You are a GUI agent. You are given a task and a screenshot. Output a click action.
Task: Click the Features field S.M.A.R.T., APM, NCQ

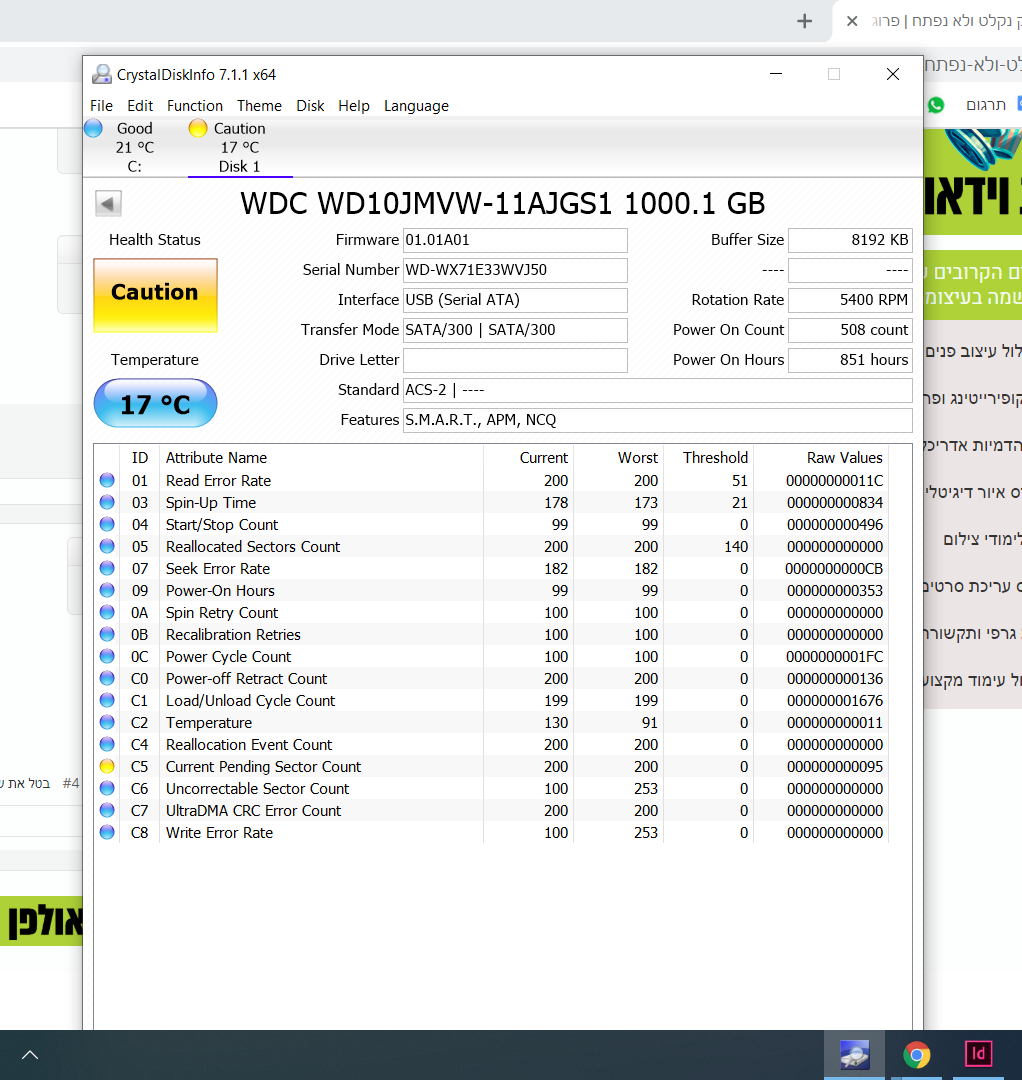pyautogui.click(x=658, y=420)
